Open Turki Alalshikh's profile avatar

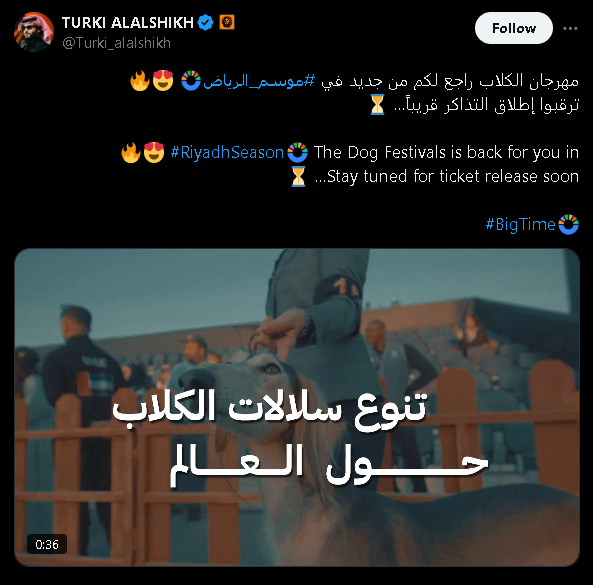click(34, 32)
